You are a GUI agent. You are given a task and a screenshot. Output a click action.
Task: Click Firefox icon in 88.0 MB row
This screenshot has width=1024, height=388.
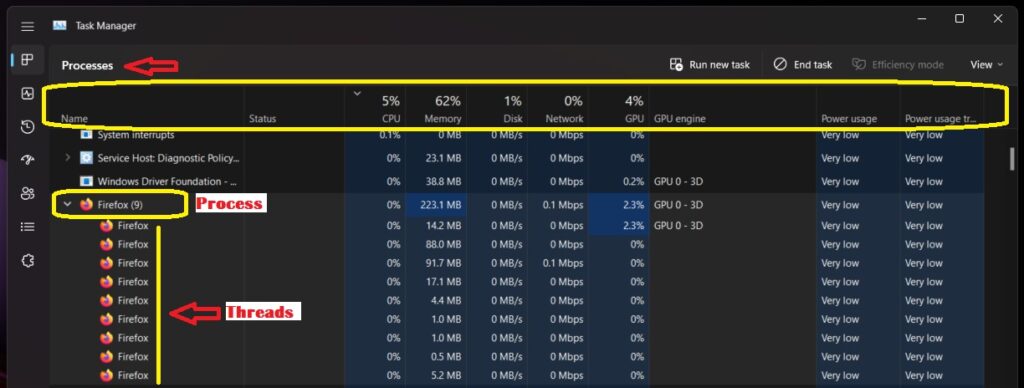pyautogui.click(x=106, y=244)
